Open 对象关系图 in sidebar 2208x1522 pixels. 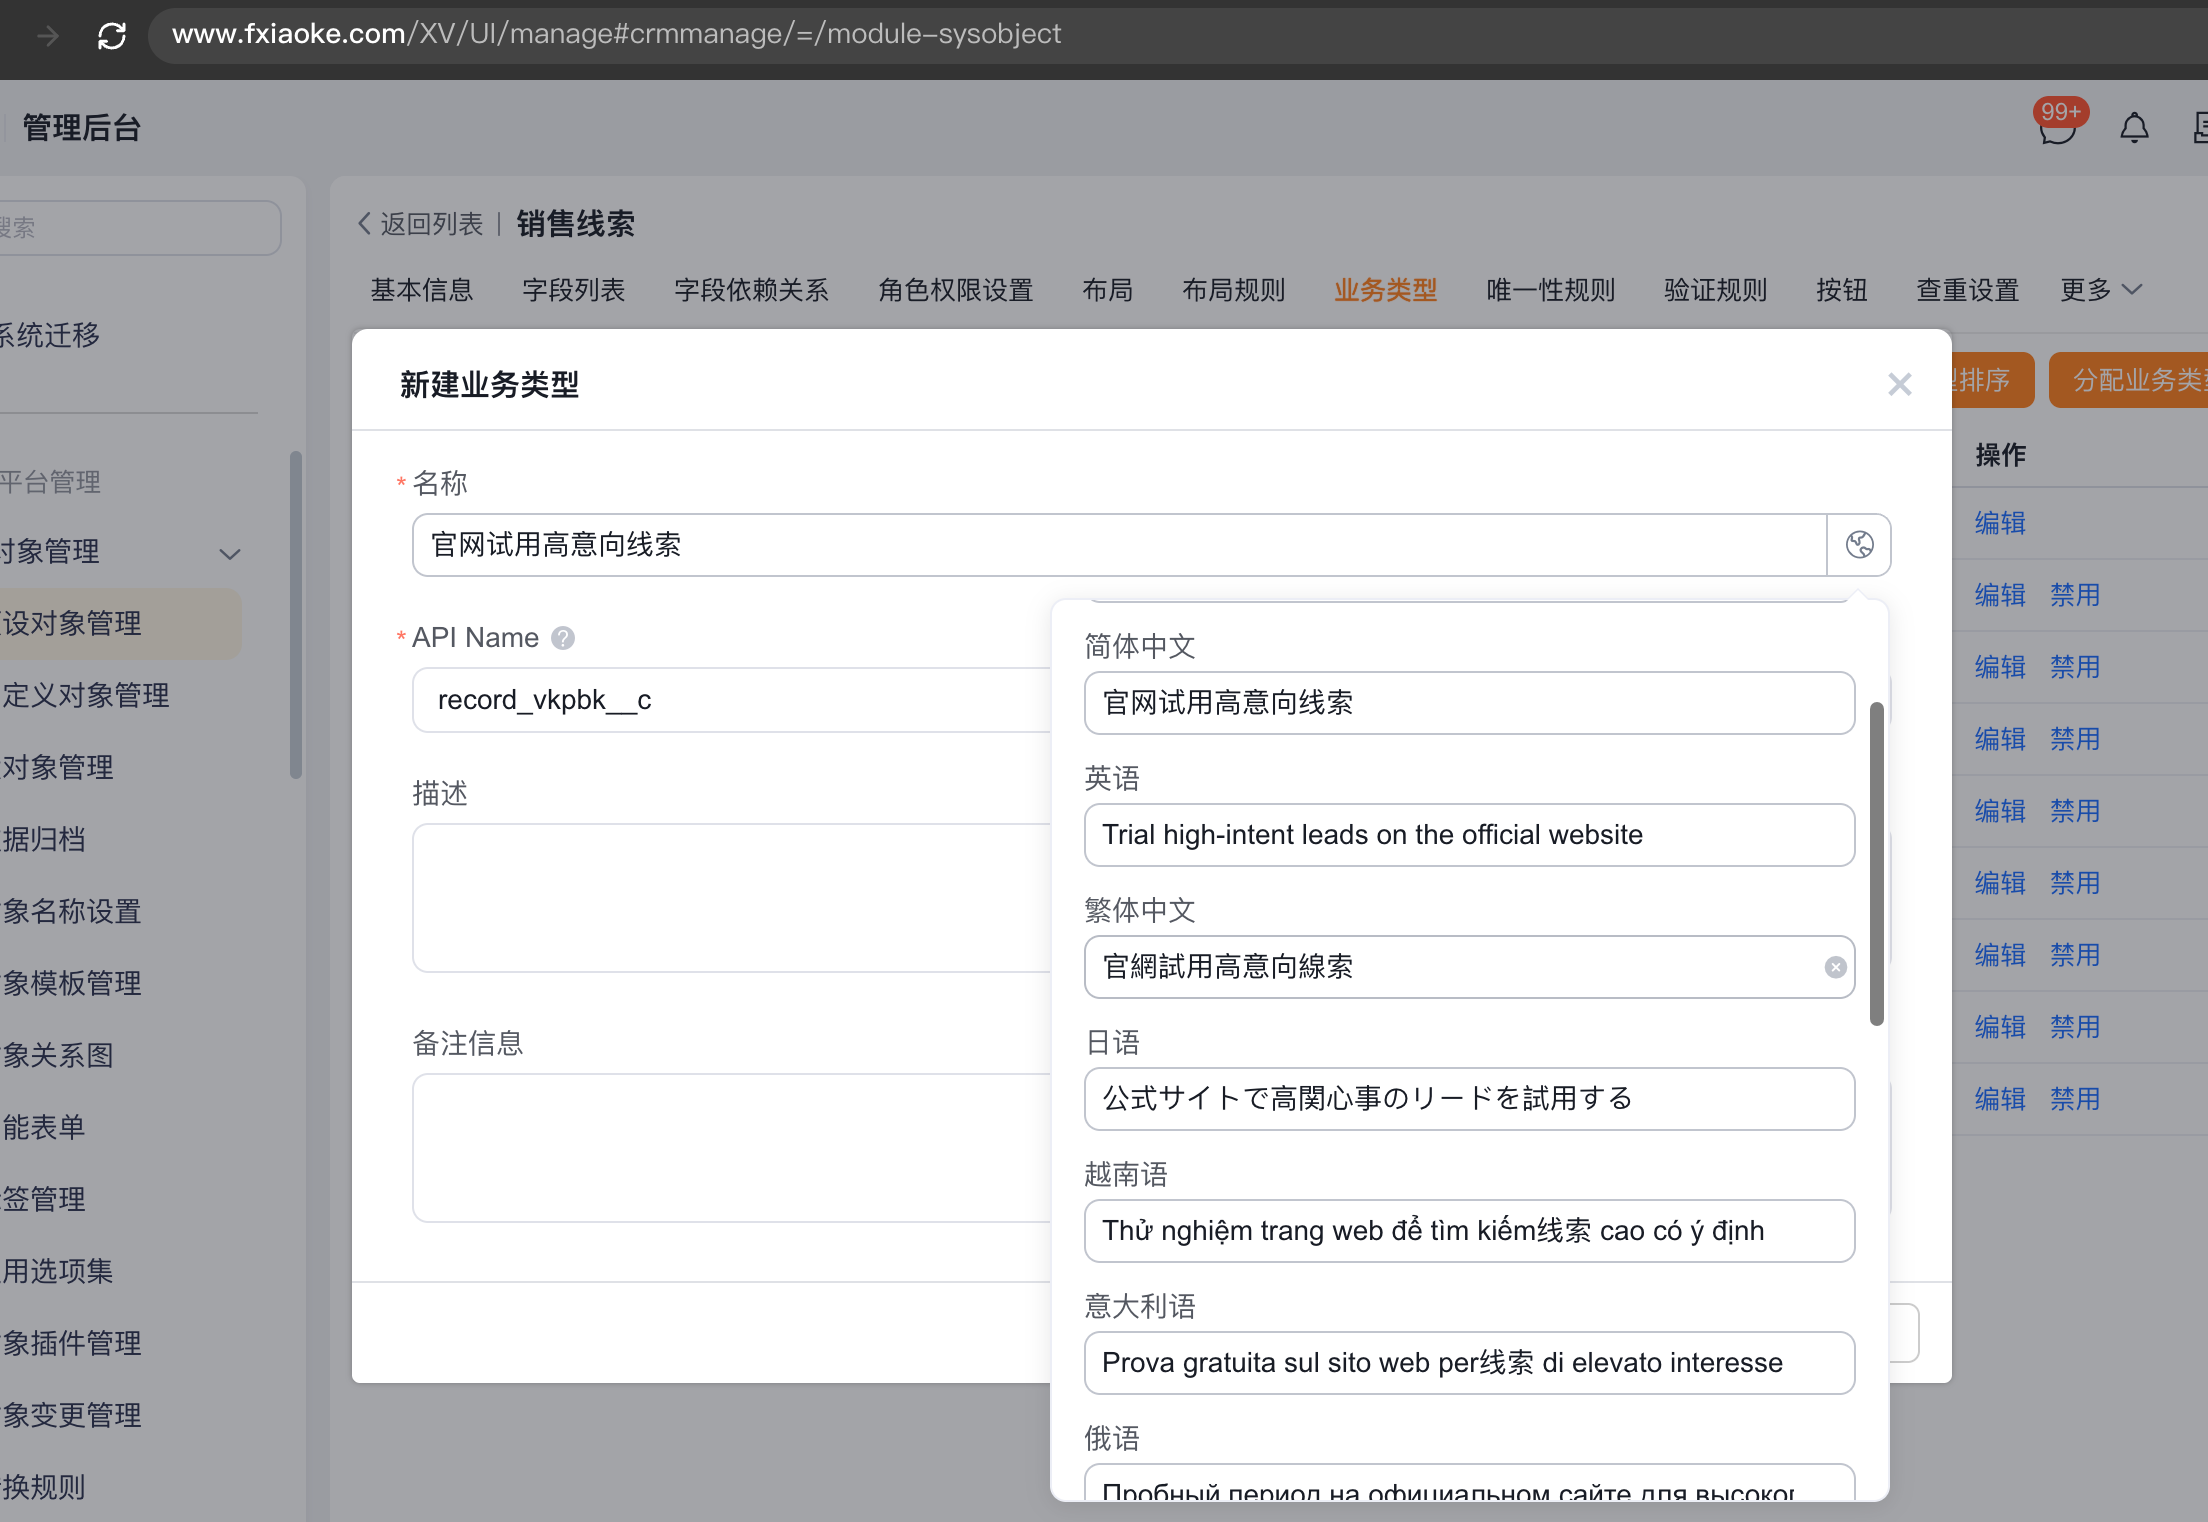57,1055
